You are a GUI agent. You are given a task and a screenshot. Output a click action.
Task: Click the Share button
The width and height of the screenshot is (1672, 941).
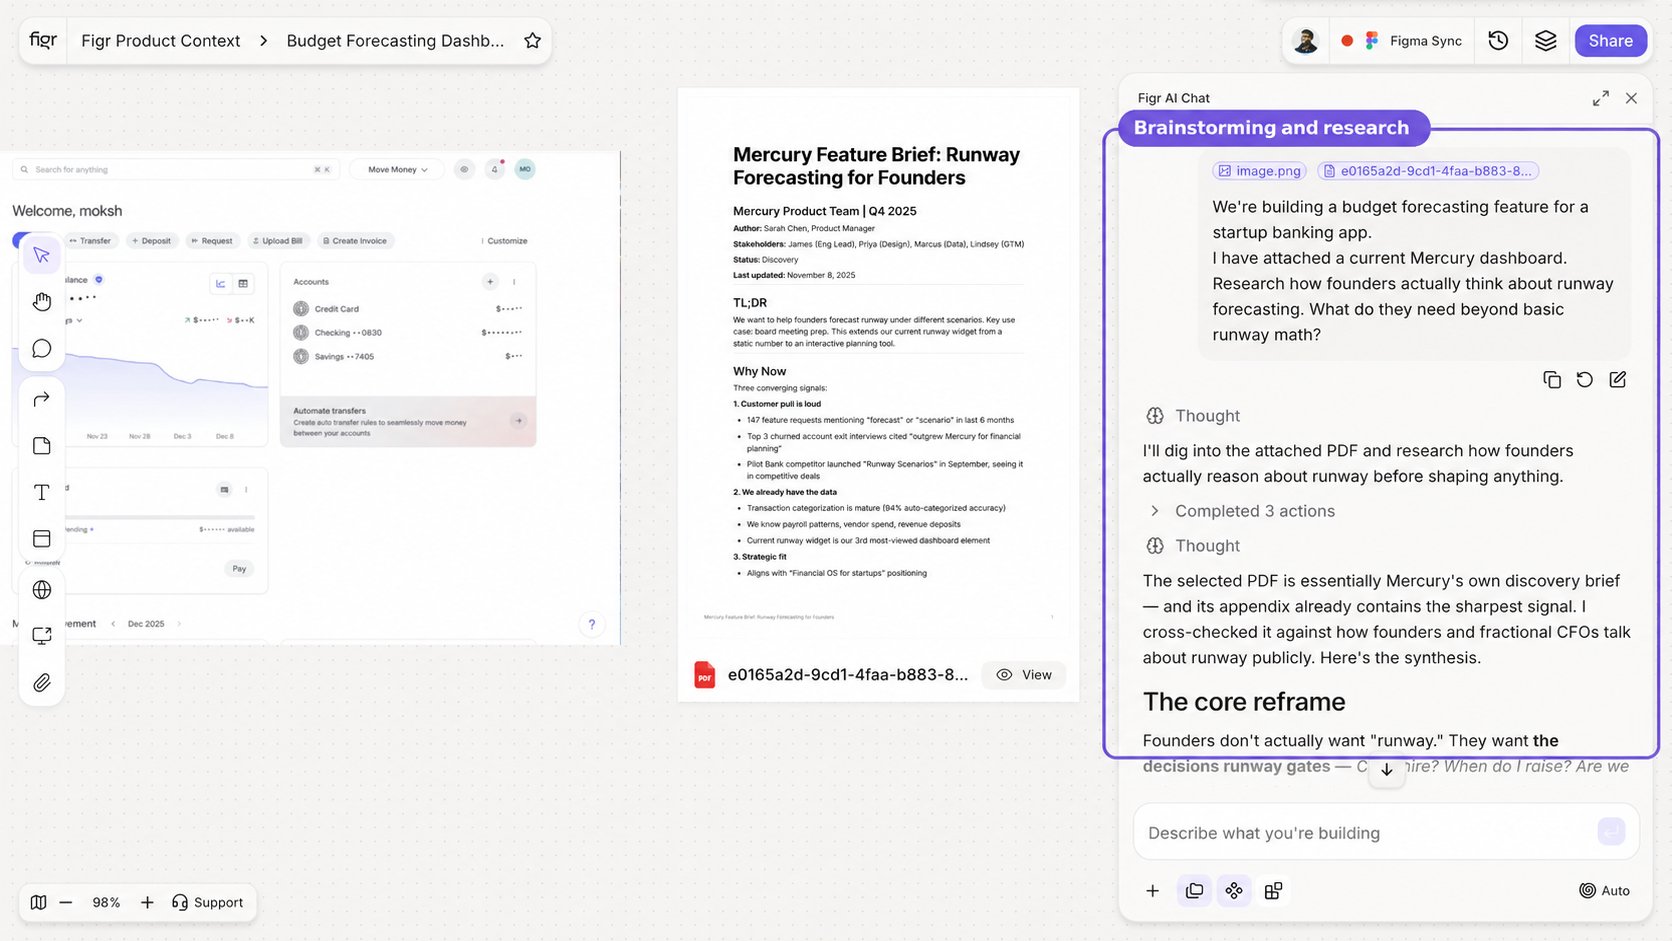coord(1610,41)
